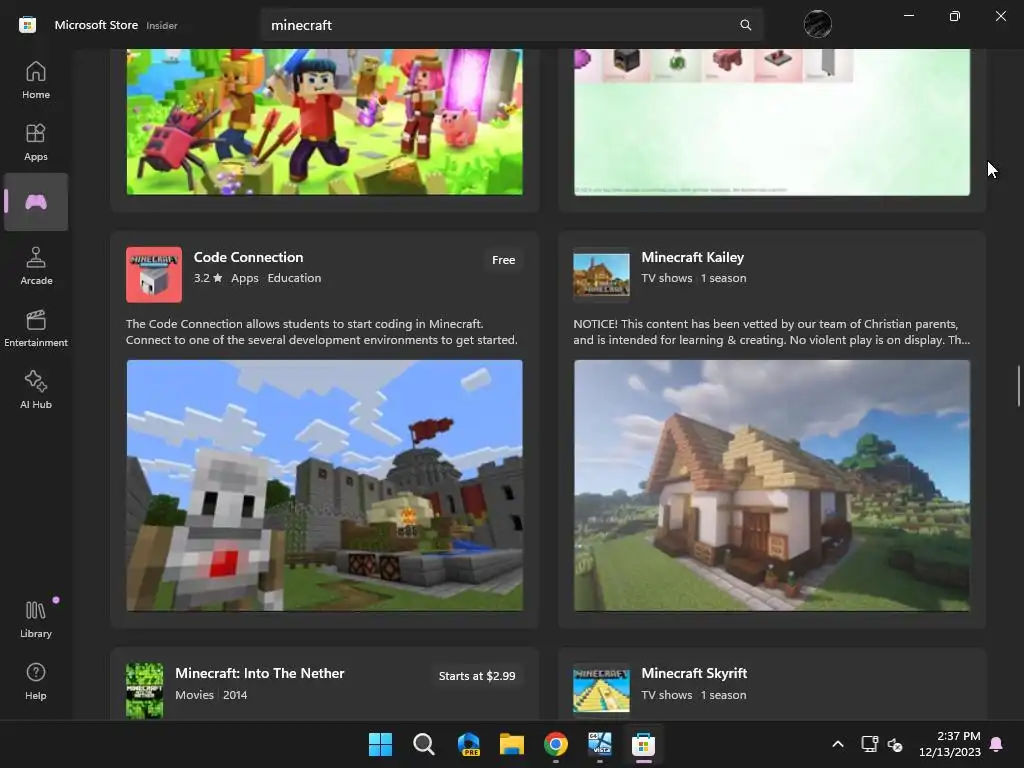Click Microsoft Store taskbar icon
Viewport: 1024px width, 768px height.
(x=643, y=744)
